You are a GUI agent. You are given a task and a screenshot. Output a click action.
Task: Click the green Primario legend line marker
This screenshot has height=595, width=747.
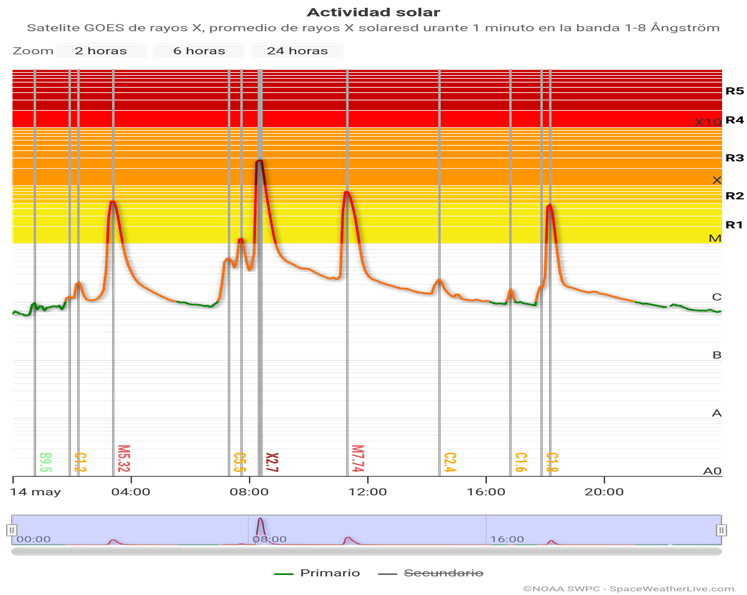pos(284,573)
